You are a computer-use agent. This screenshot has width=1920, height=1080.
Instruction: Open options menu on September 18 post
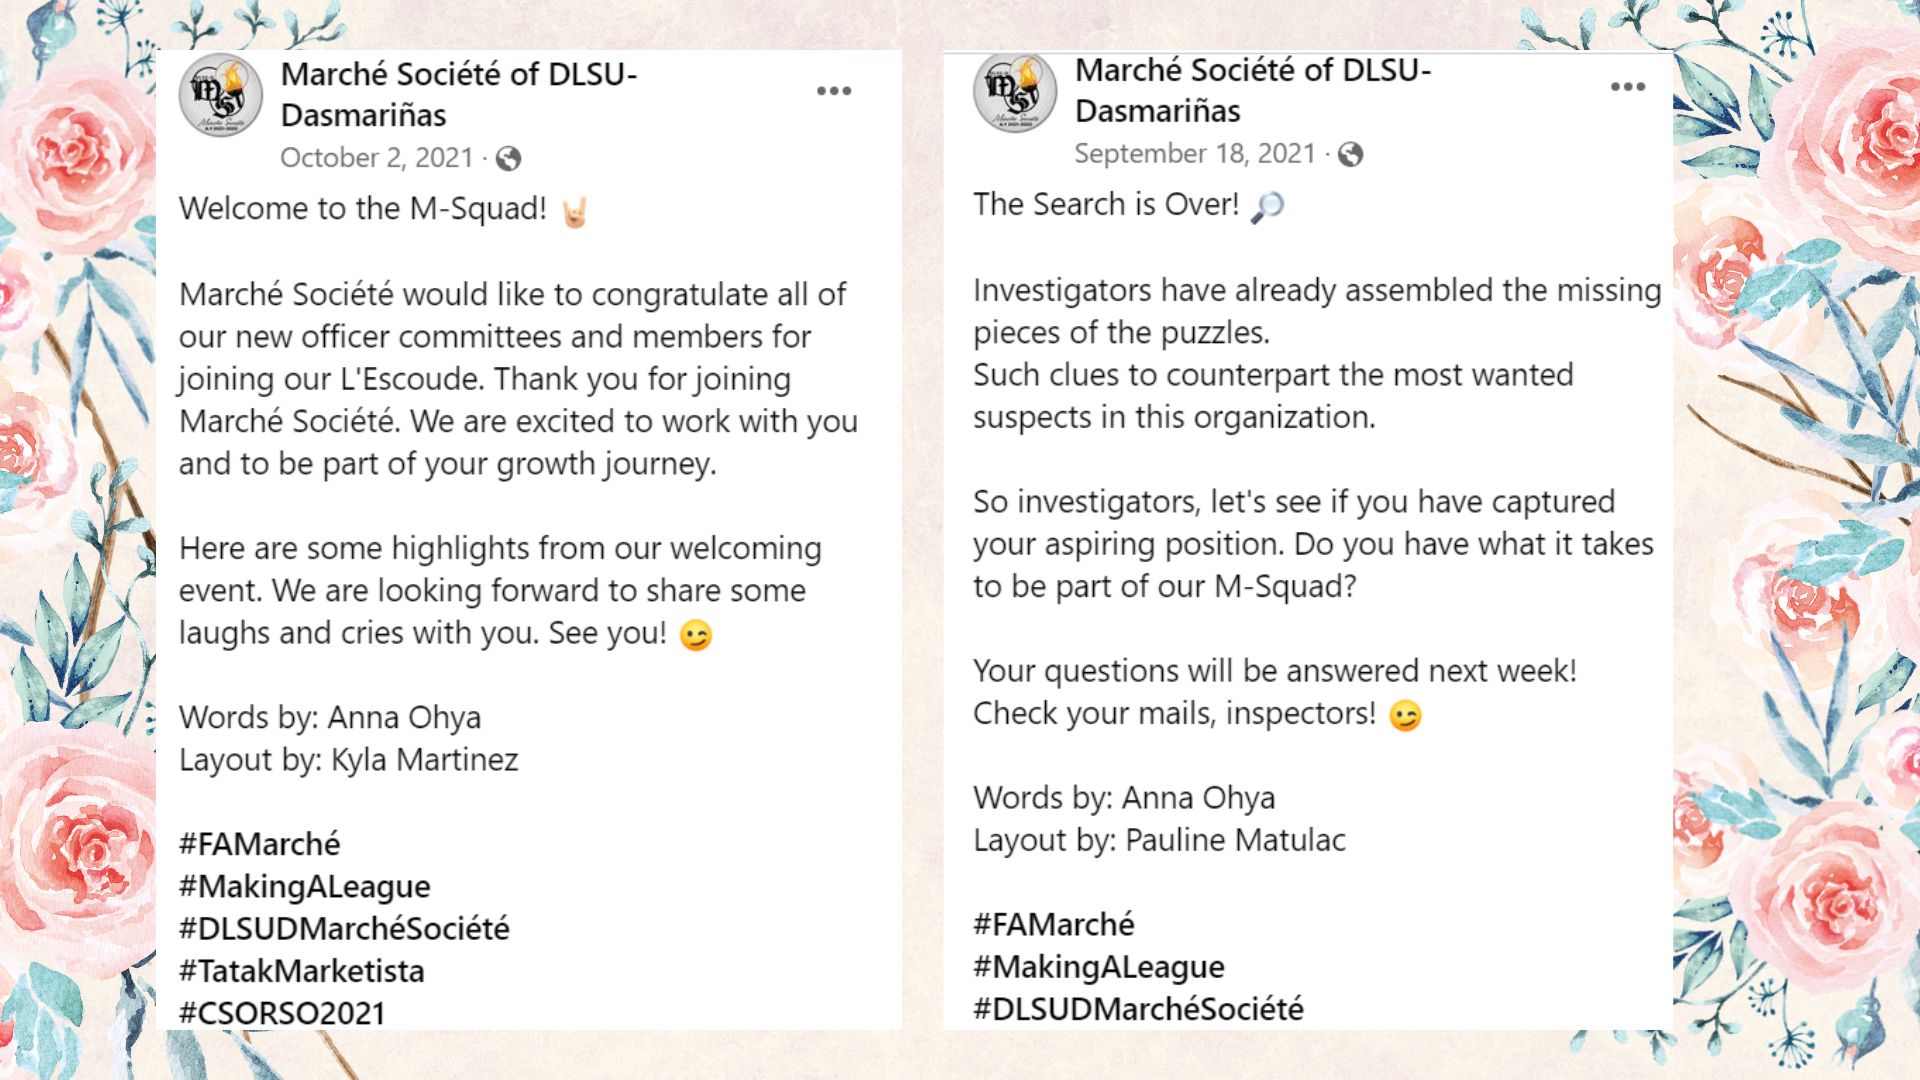pyautogui.click(x=1627, y=87)
